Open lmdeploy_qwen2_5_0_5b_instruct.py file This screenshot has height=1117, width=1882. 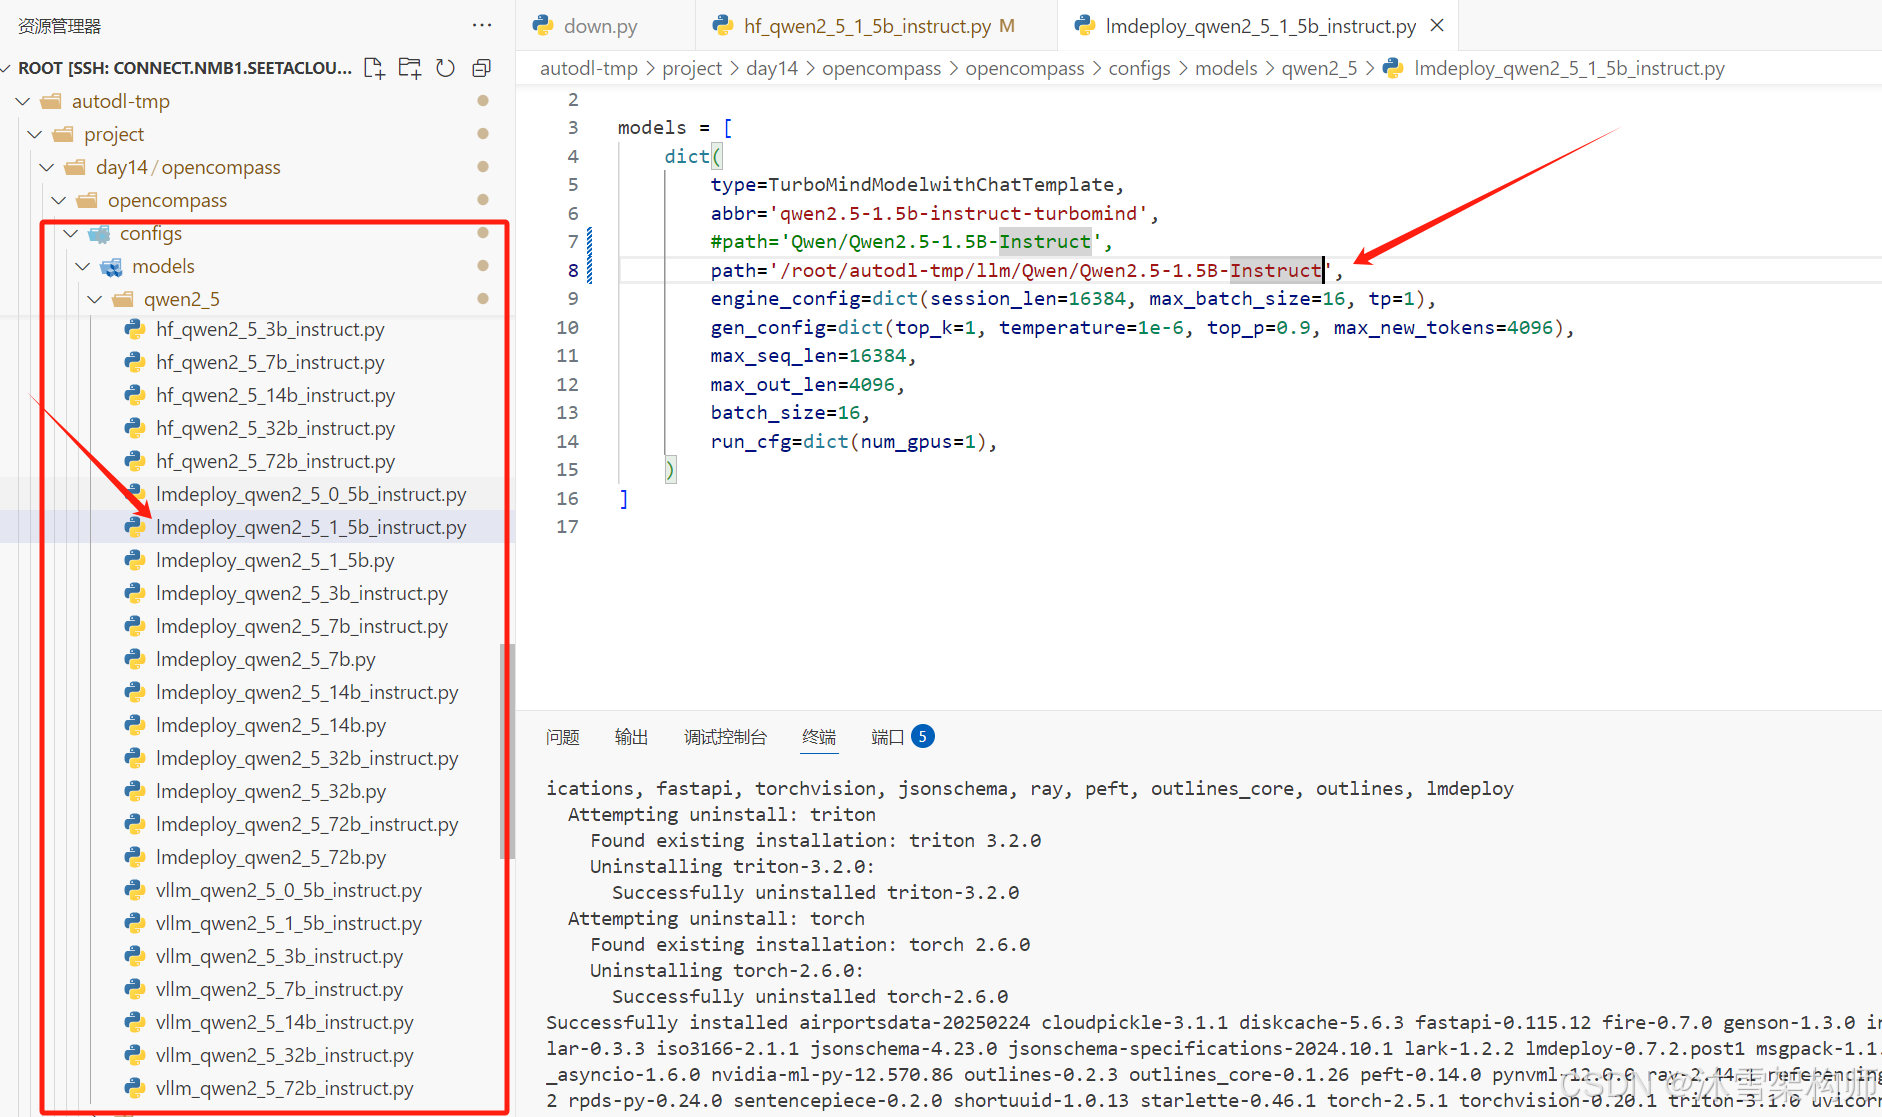pos(311,494)
